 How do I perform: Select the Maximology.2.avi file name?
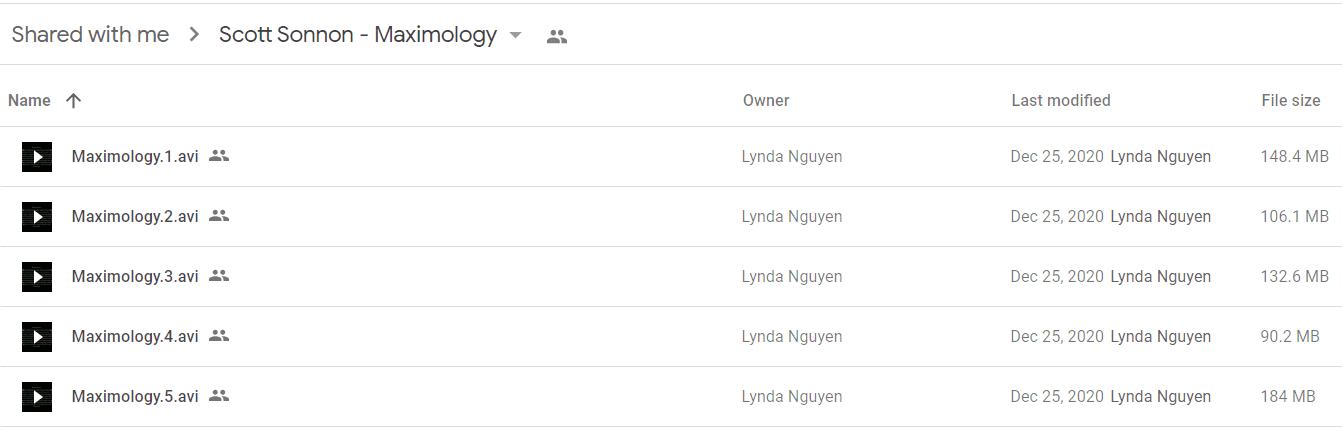pyautogui.click(x=135, y=217)
